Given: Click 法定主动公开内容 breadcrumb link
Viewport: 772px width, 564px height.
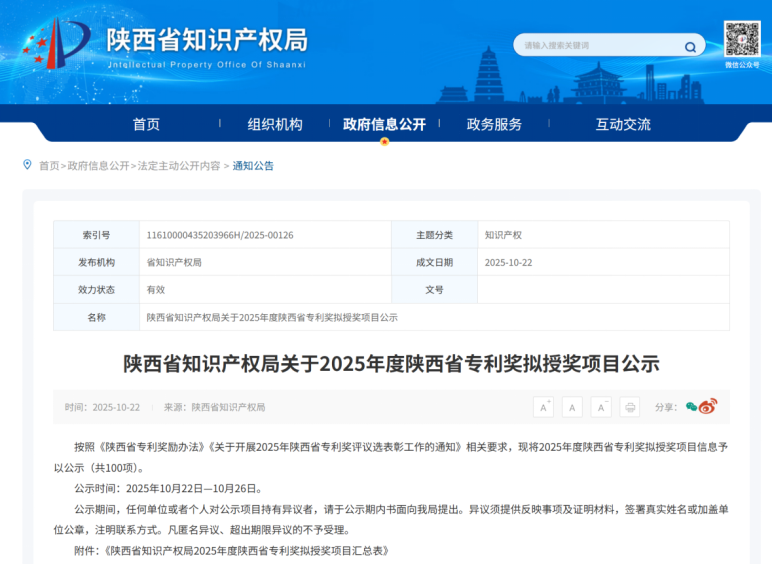Looking at the screenshot, I should [179, 166].
